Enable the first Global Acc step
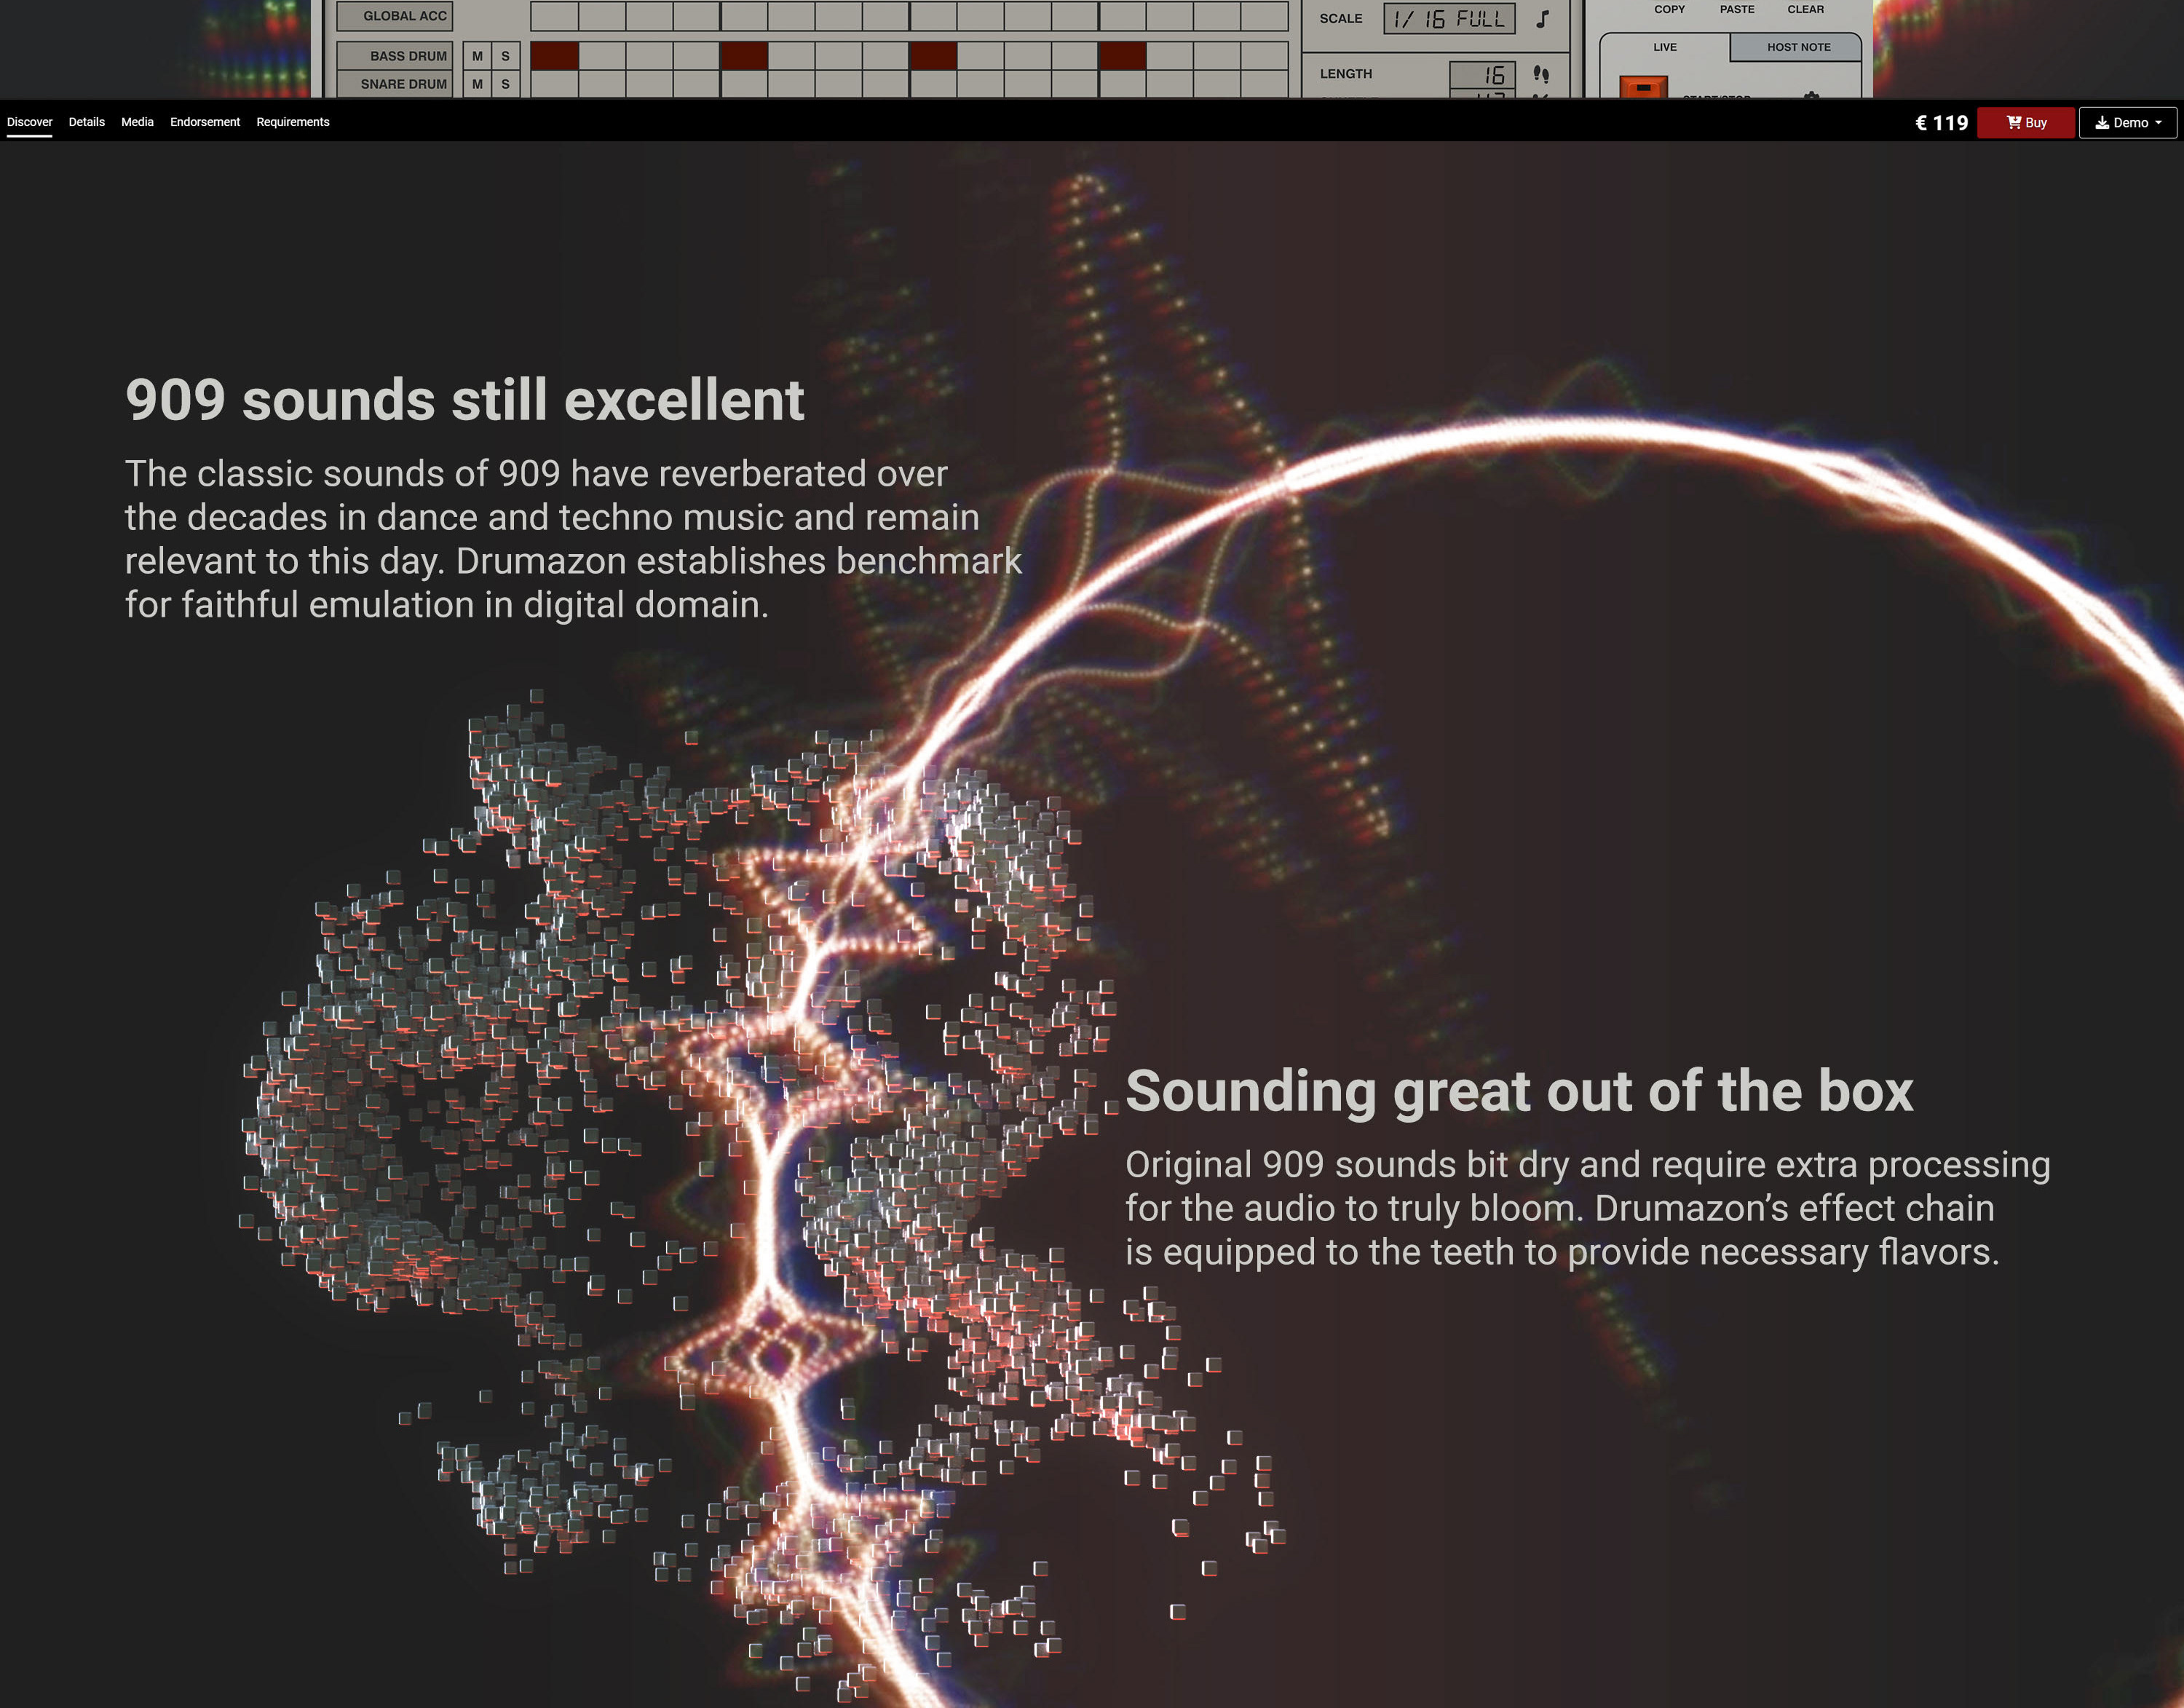 tap(554, 16)
